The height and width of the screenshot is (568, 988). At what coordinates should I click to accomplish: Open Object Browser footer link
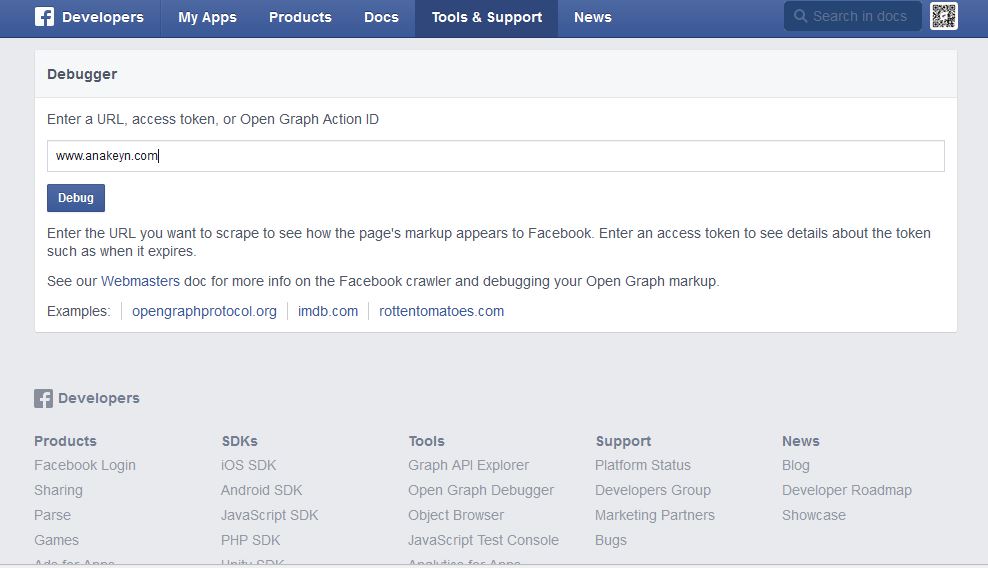(456, 515)
